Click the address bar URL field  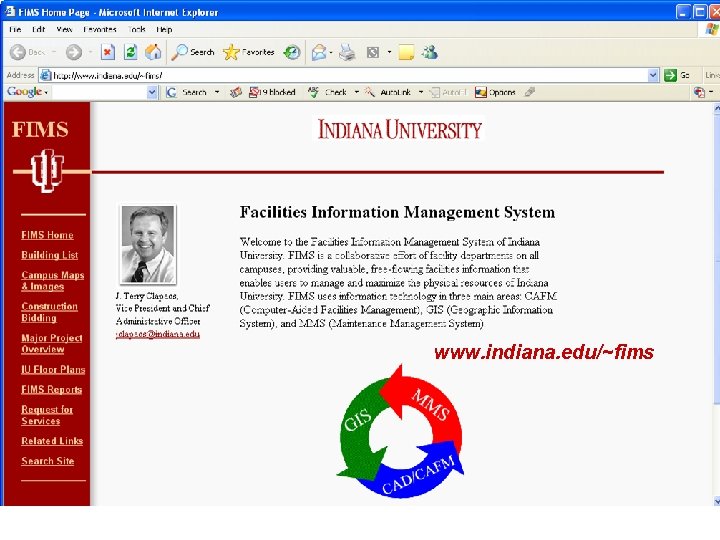pos(349,75)
